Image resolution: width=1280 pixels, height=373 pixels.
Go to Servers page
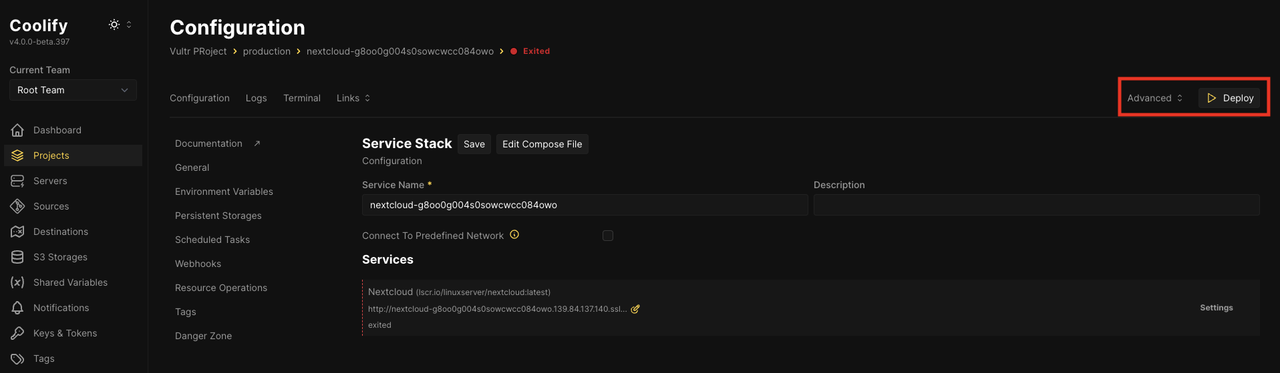point(50,181)
